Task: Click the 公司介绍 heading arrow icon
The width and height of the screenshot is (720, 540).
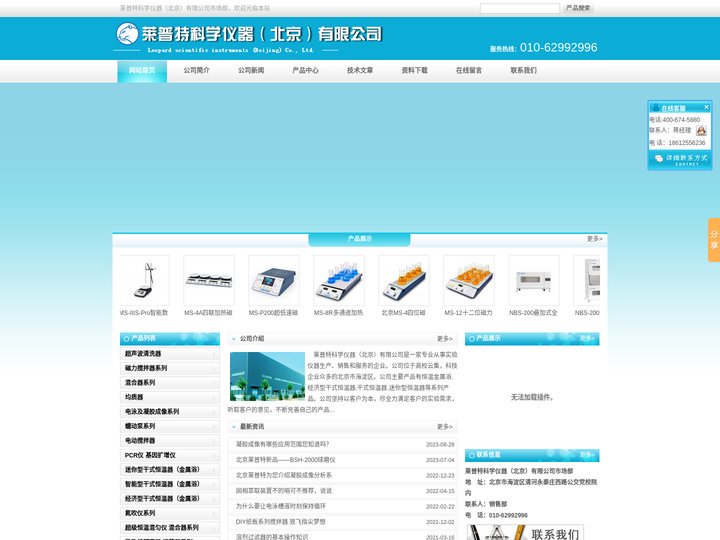Action: pos(234,339)
